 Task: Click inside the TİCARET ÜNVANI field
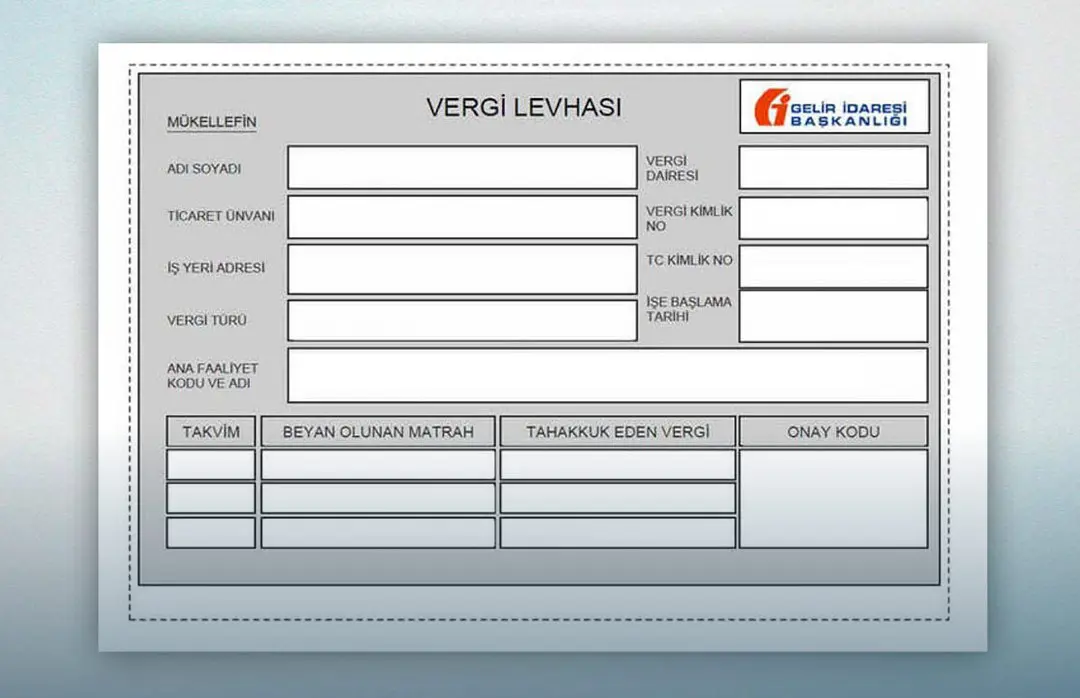coord(461,217)
